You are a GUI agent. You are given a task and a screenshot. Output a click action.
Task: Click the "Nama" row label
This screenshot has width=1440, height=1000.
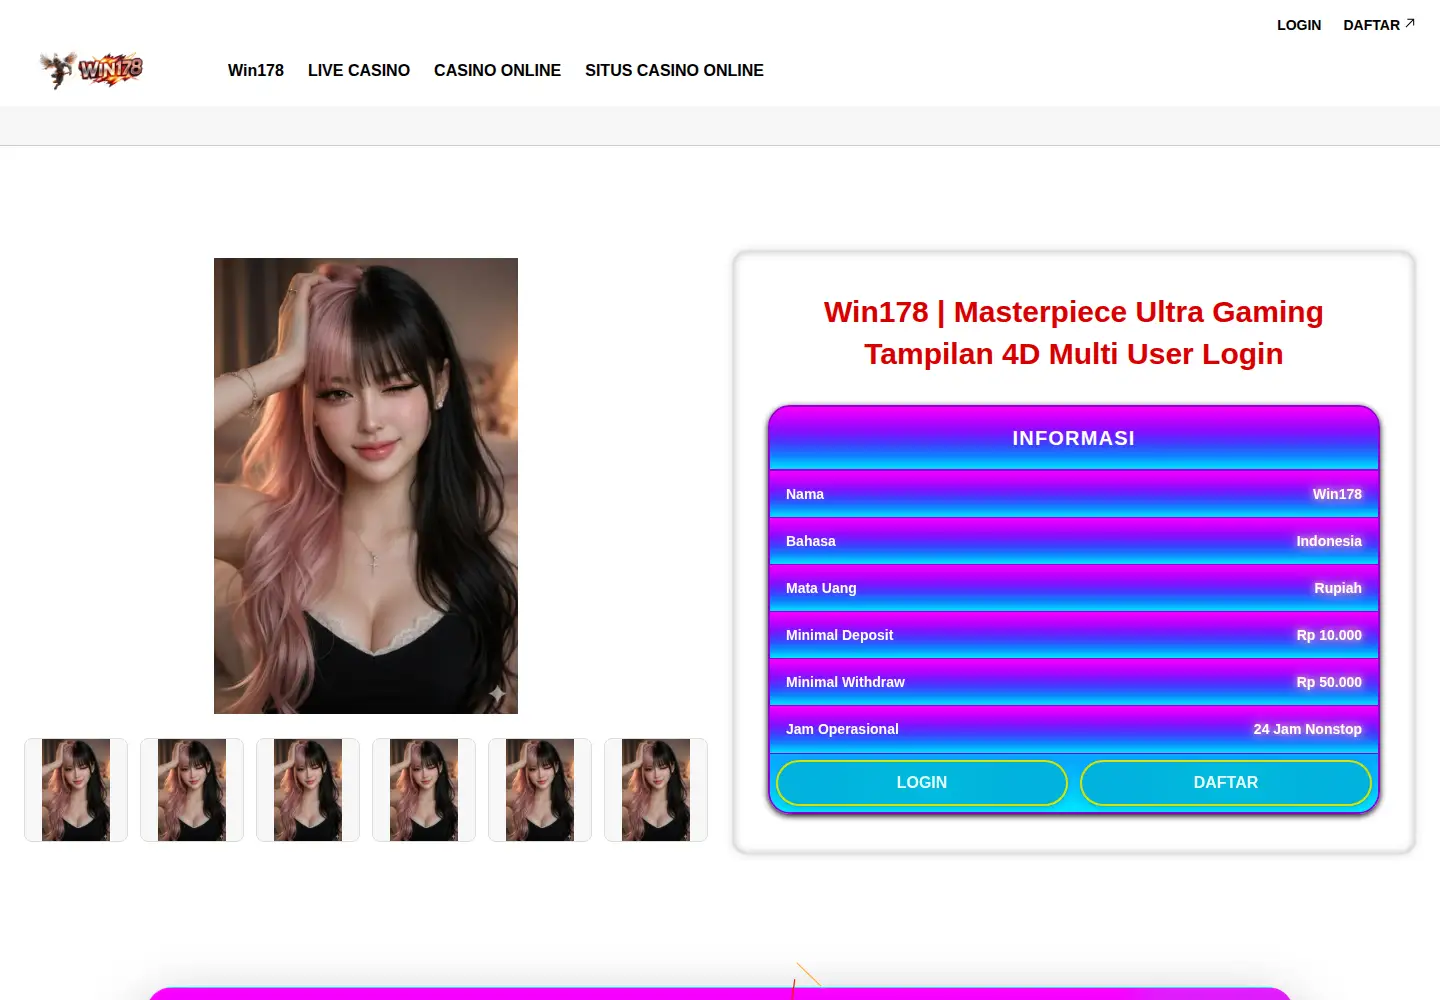805,494
